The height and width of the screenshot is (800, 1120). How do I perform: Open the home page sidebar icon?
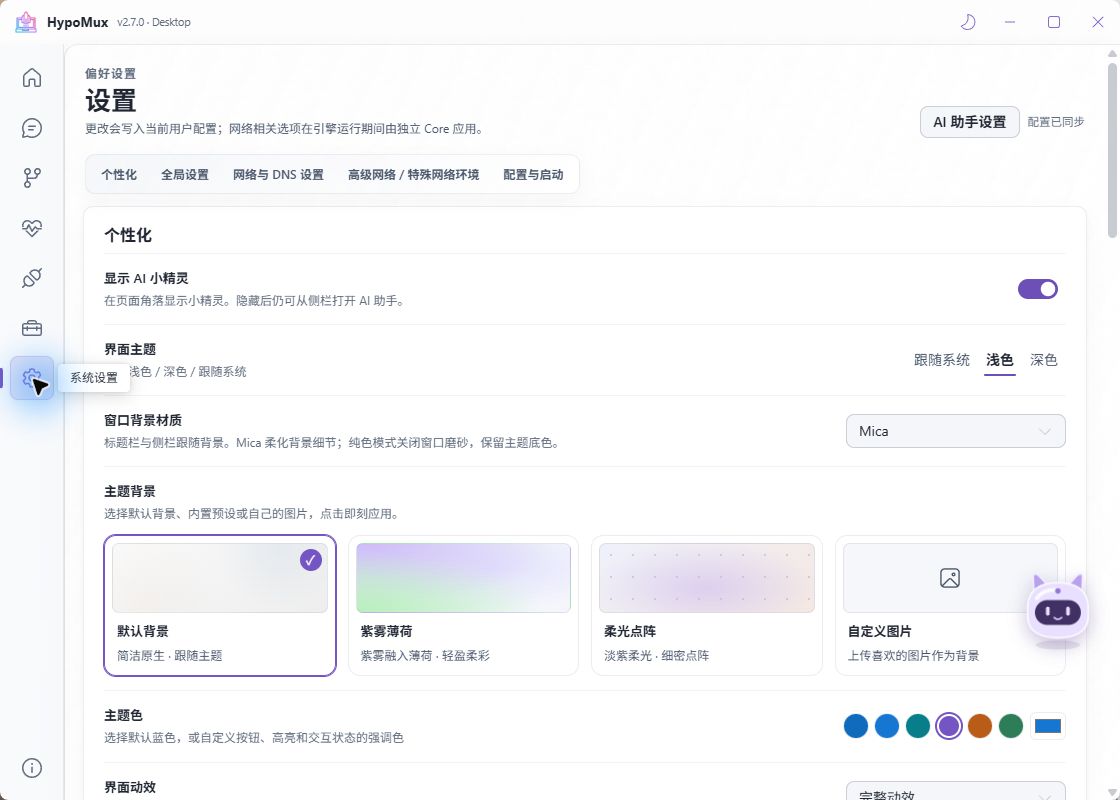[31, 77]
